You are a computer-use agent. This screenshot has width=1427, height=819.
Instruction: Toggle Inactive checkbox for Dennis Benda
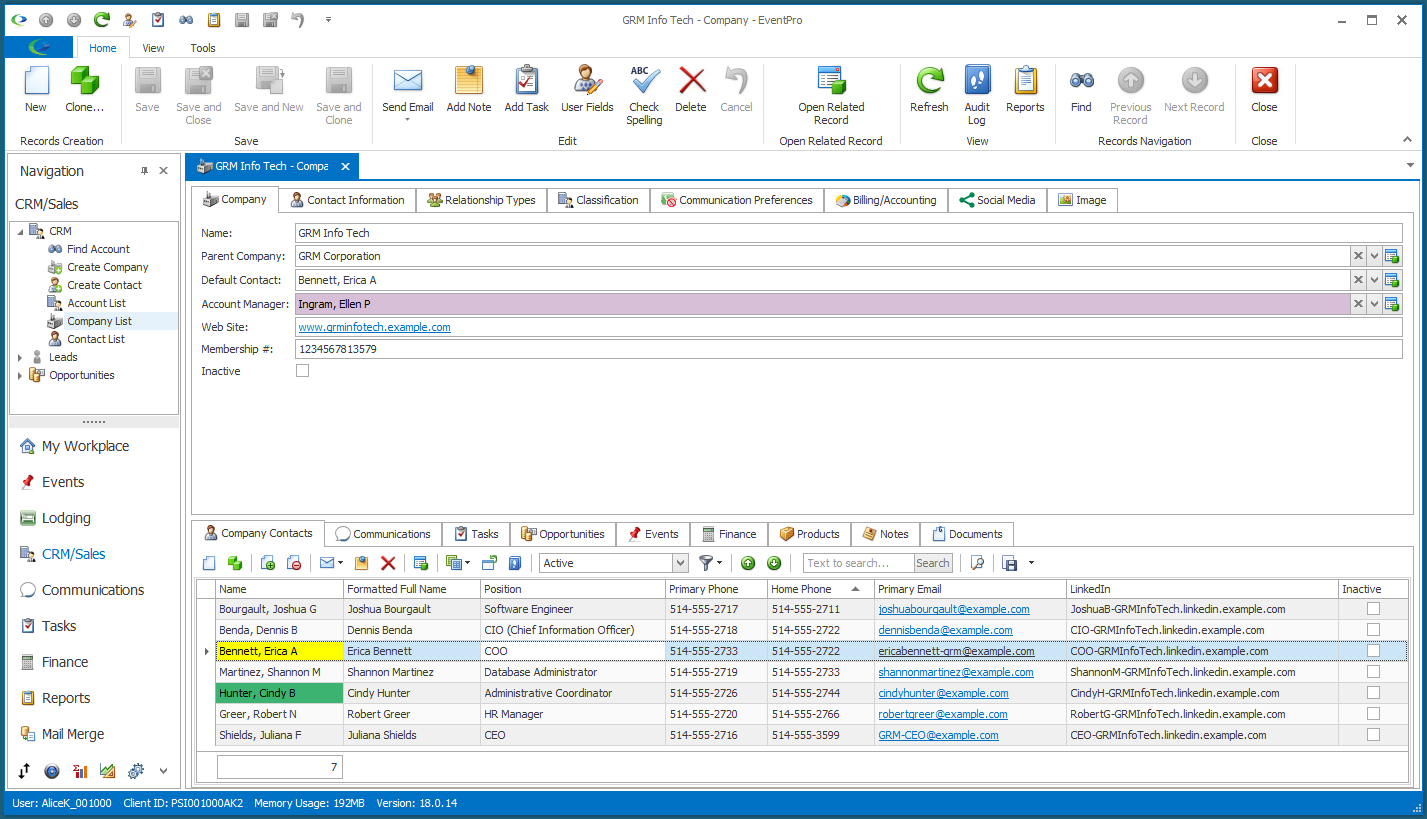tap(1373, 630)
